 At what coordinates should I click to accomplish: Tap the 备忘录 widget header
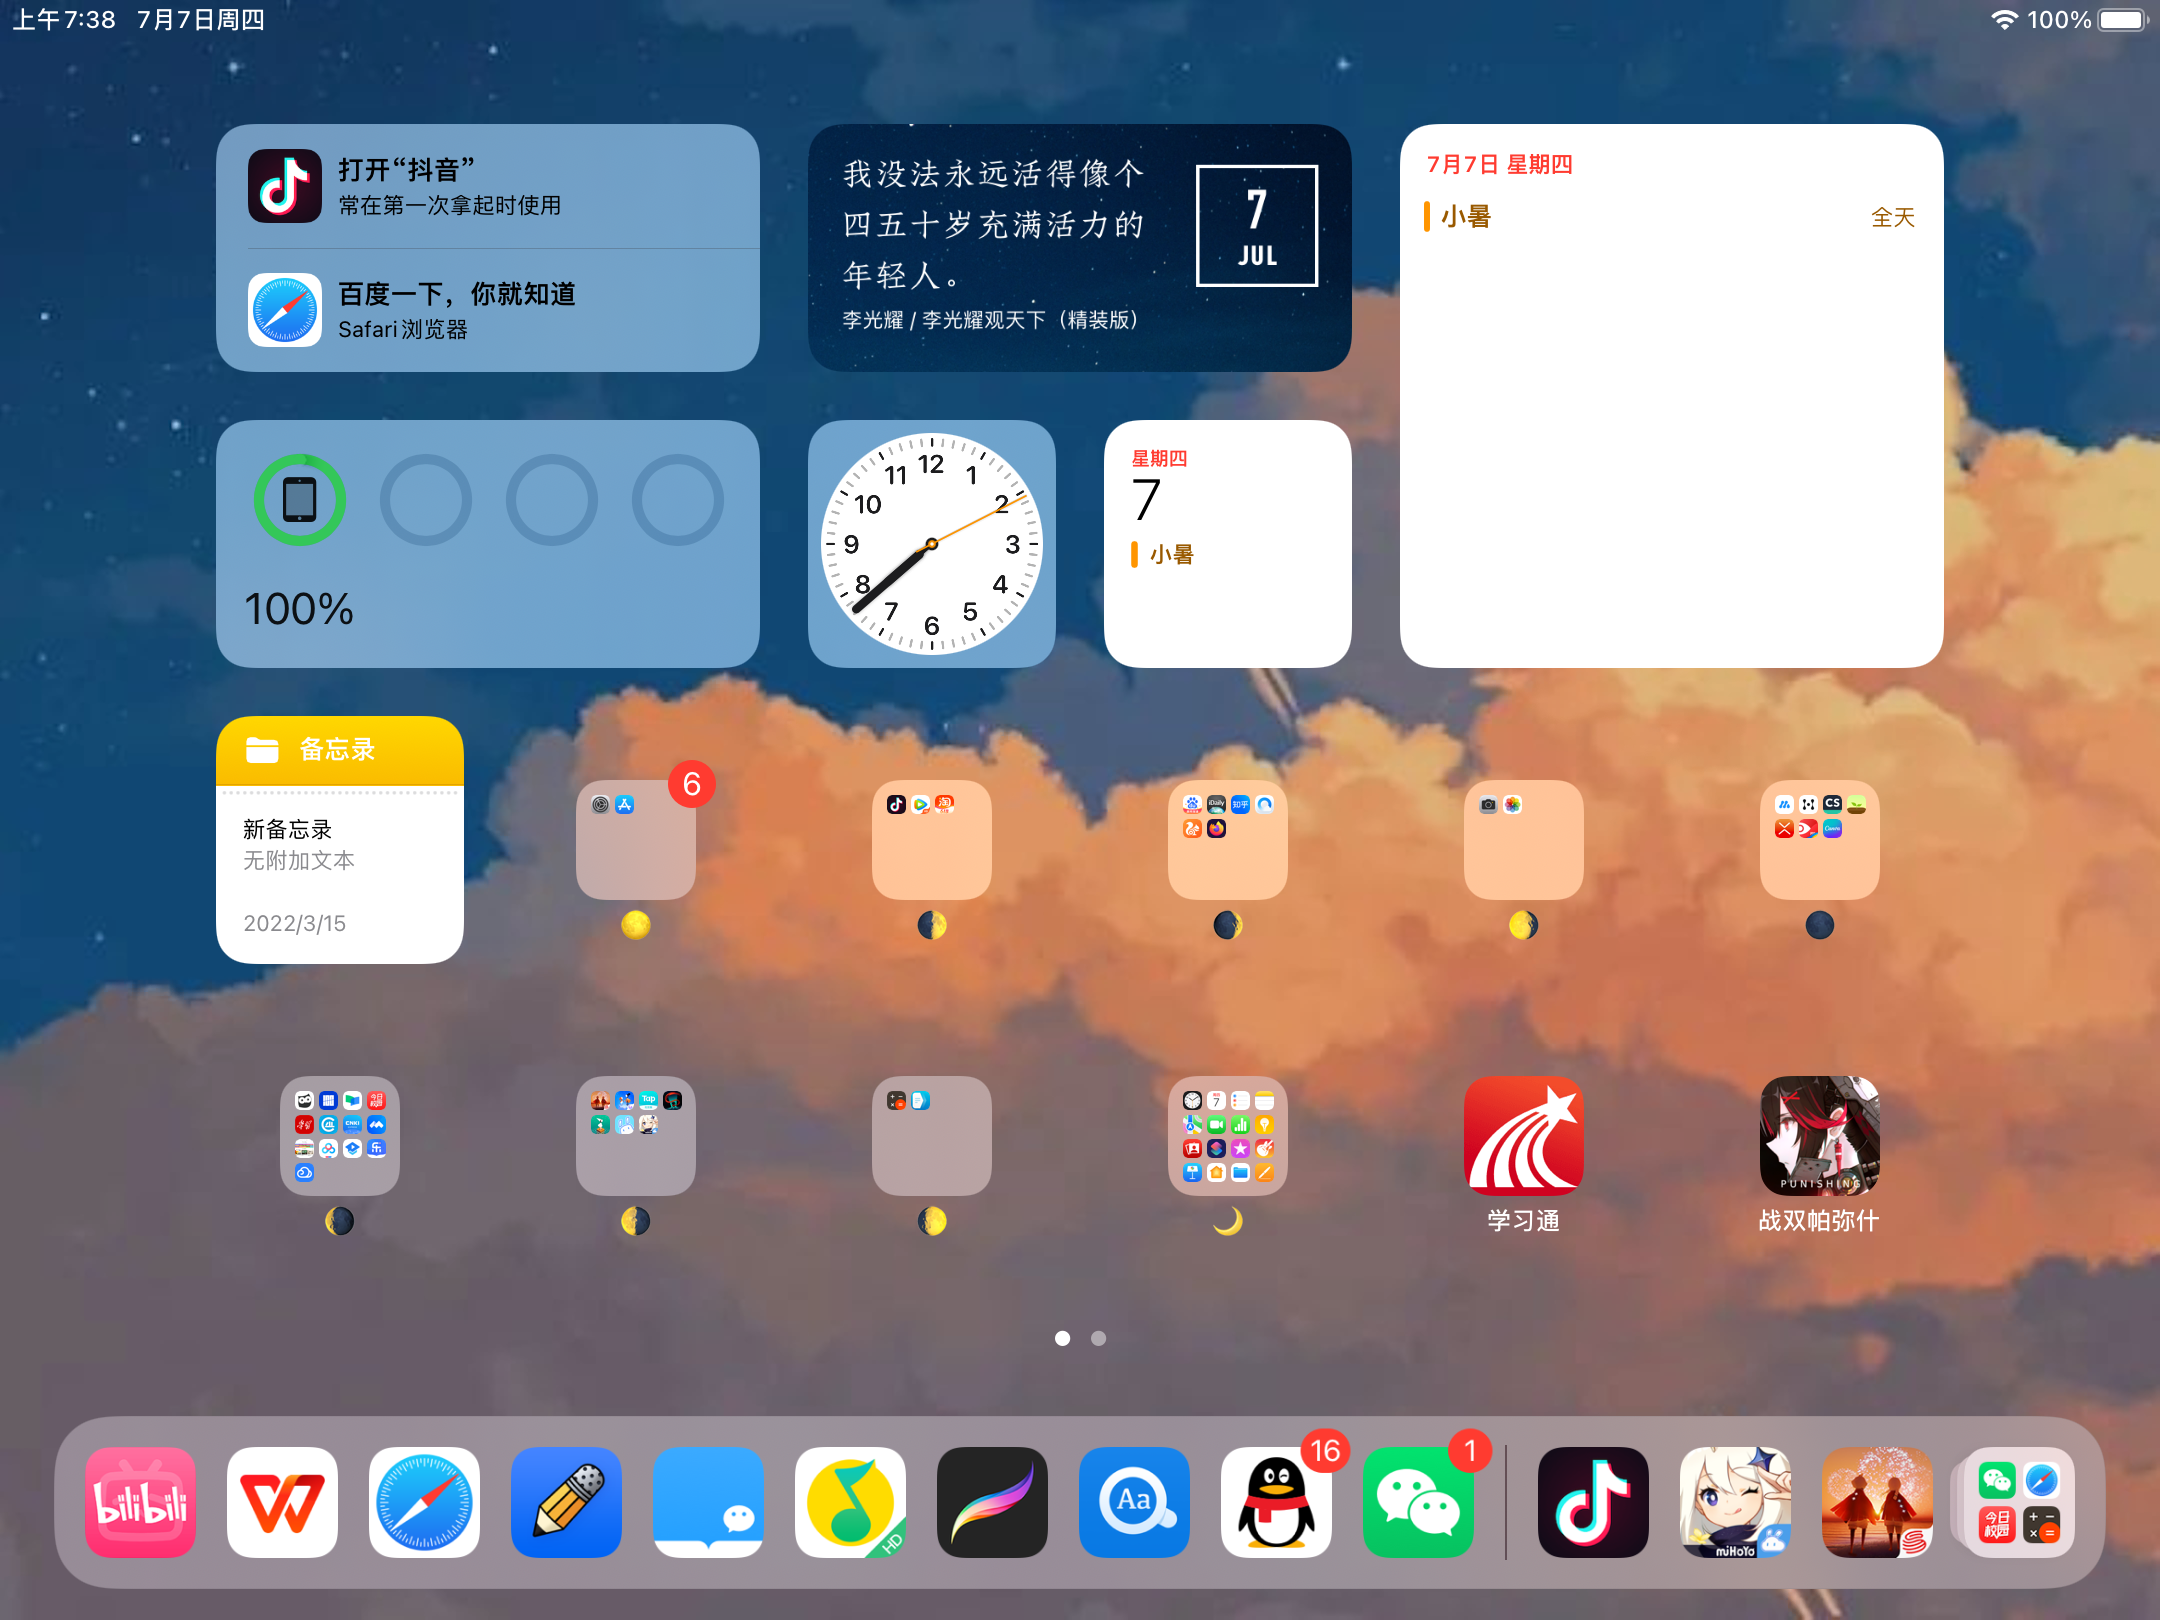(340, 750)
